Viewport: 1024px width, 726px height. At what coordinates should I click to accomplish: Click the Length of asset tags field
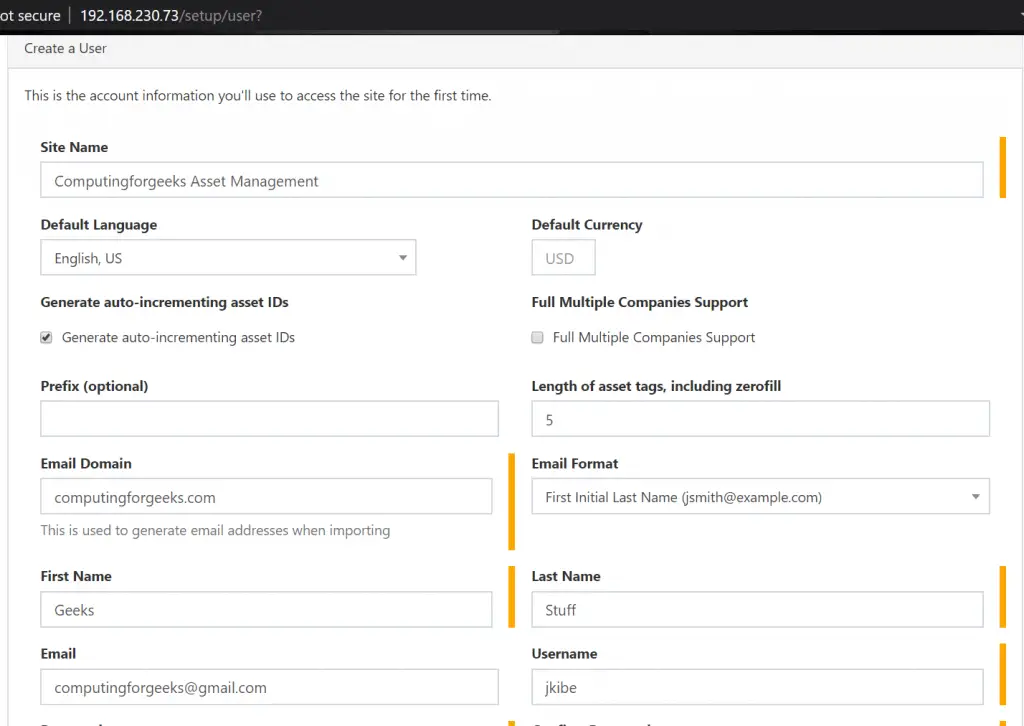point(760,418)
